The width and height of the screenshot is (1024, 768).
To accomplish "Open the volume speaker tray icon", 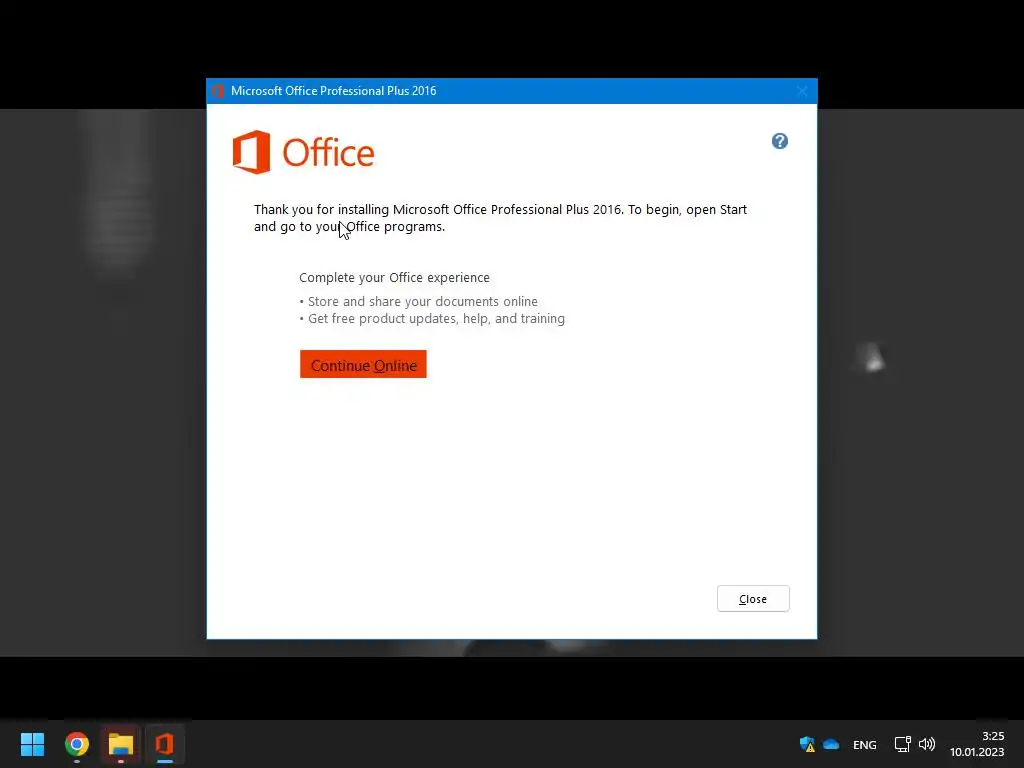I will 927,744.
